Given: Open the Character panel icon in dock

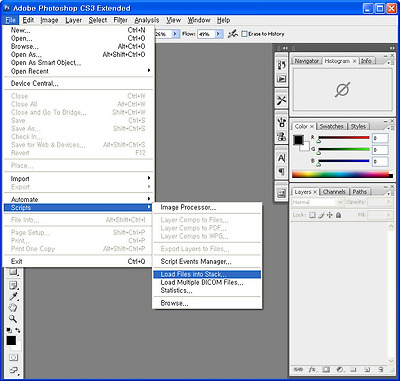Looking at the screenshot, I should click(x=282, y=158).
